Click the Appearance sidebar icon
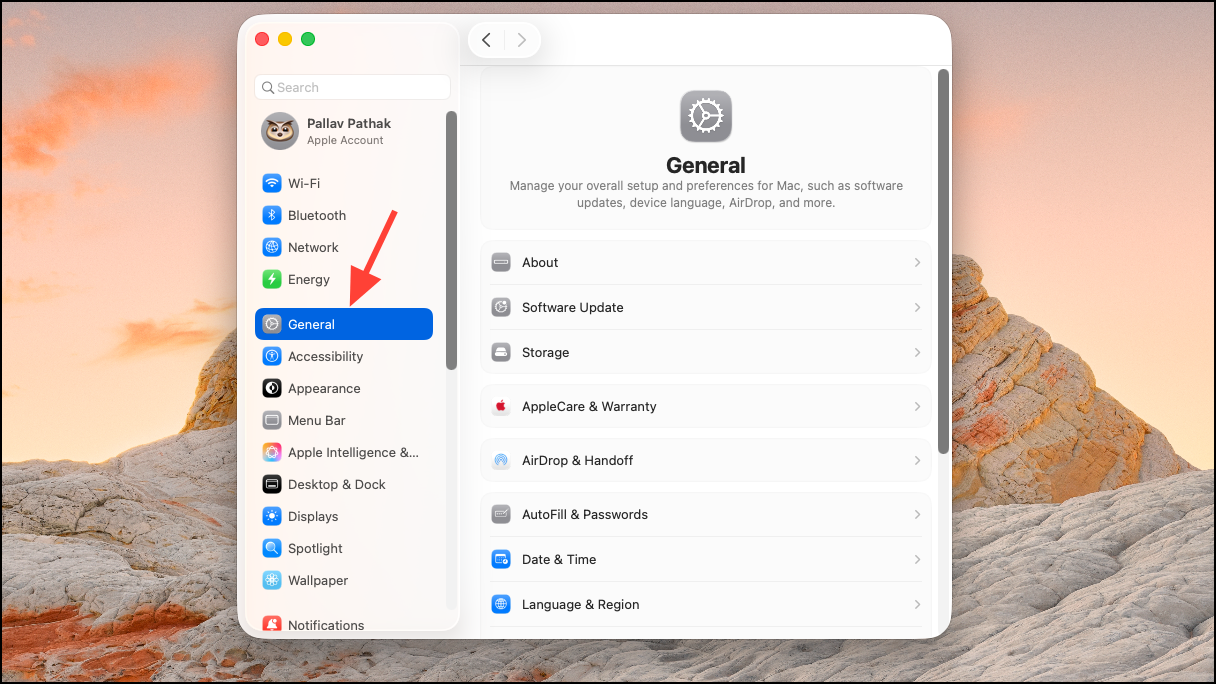This screenshot has width=1216, height=684. (272, 388)
